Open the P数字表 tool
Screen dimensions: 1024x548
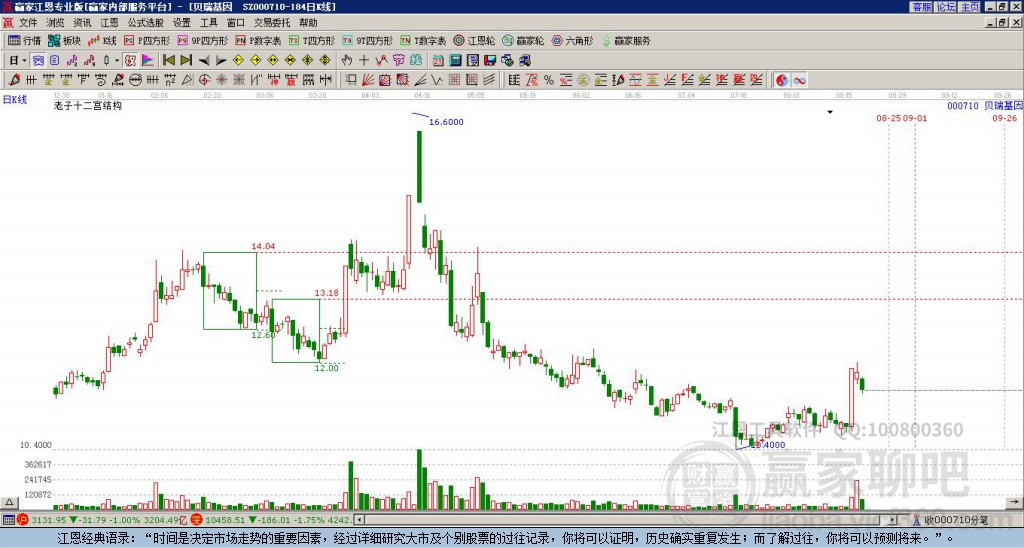[258, 40]
